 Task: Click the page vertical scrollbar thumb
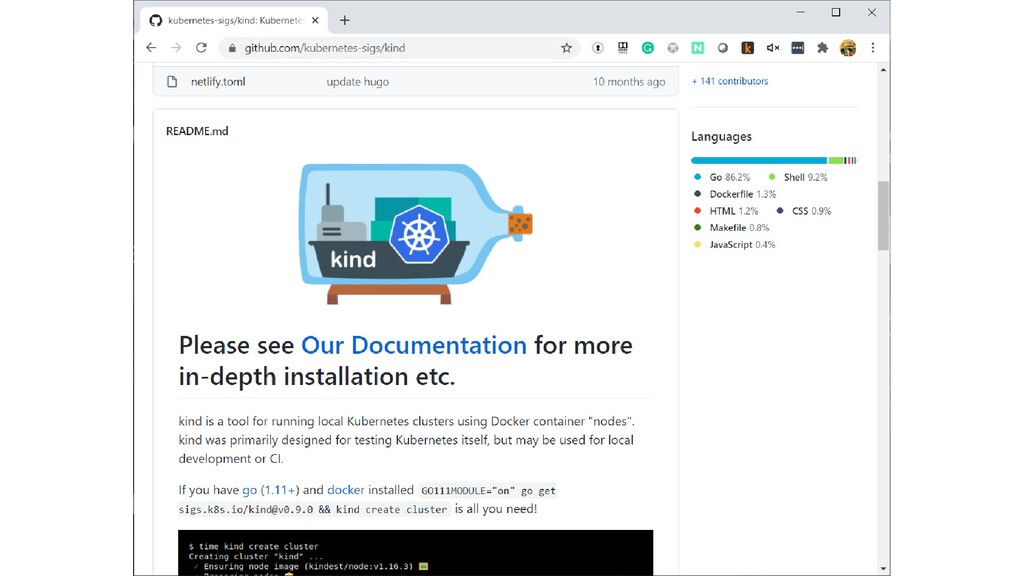883,216
